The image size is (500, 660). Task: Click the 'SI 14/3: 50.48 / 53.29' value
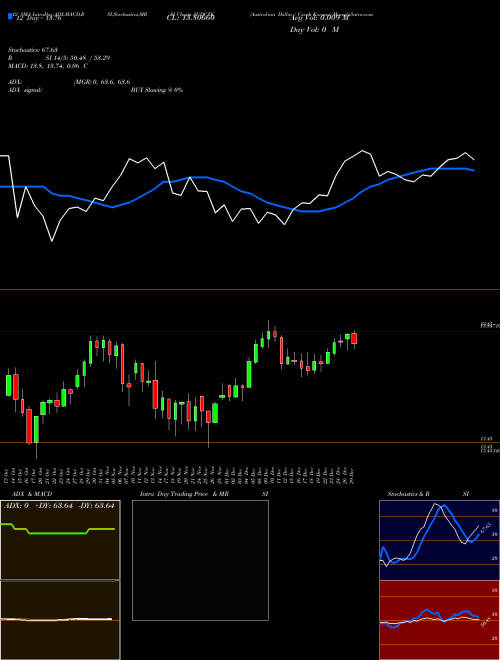pyautogui.click(x=78, y=58)
